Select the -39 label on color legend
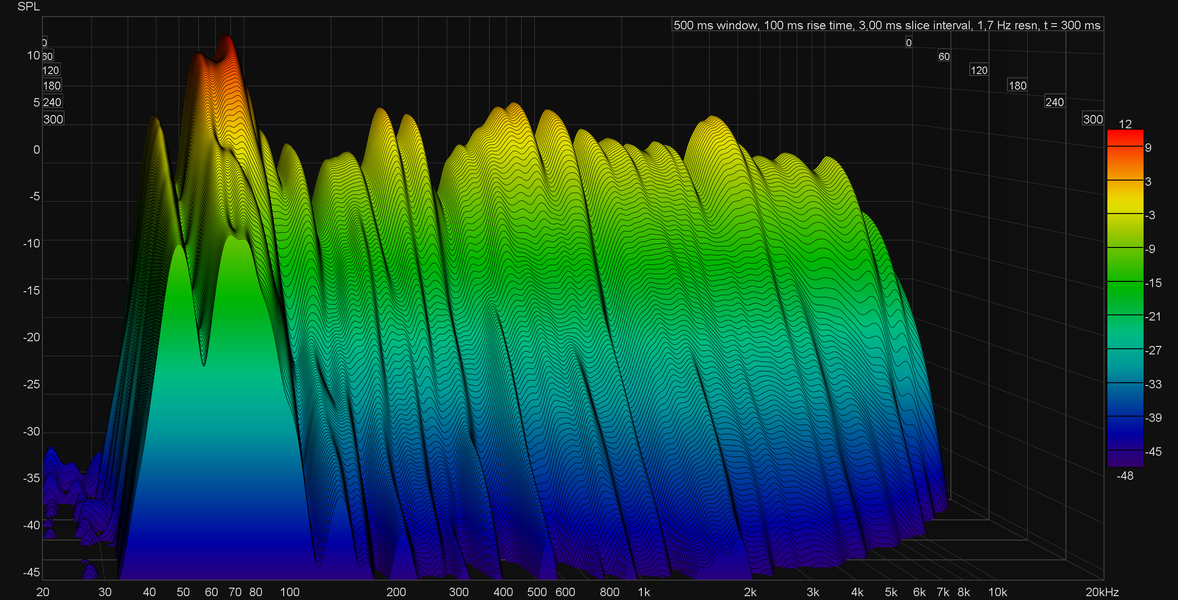The height and width of the screenshot is (600, 1178). (x=1153, y=418)
